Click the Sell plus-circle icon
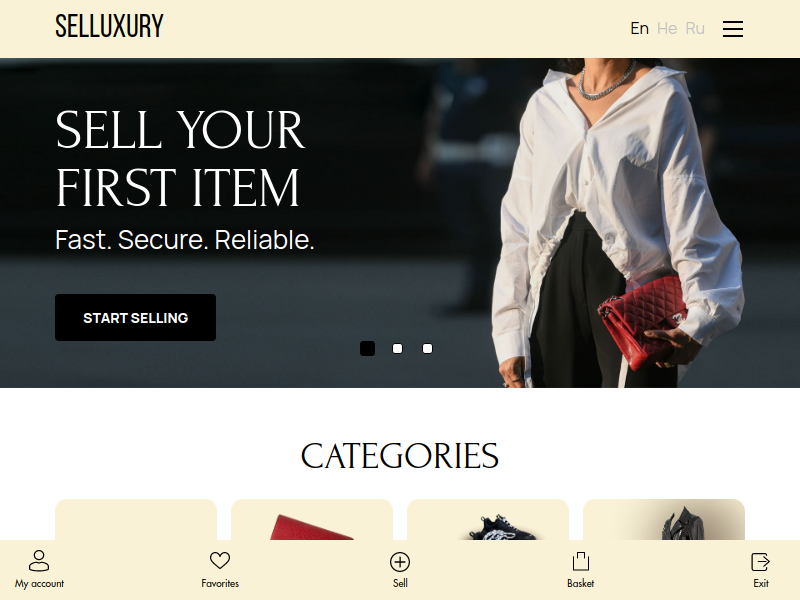This screenshot has width=800, height=600. [x=400, y=562]
